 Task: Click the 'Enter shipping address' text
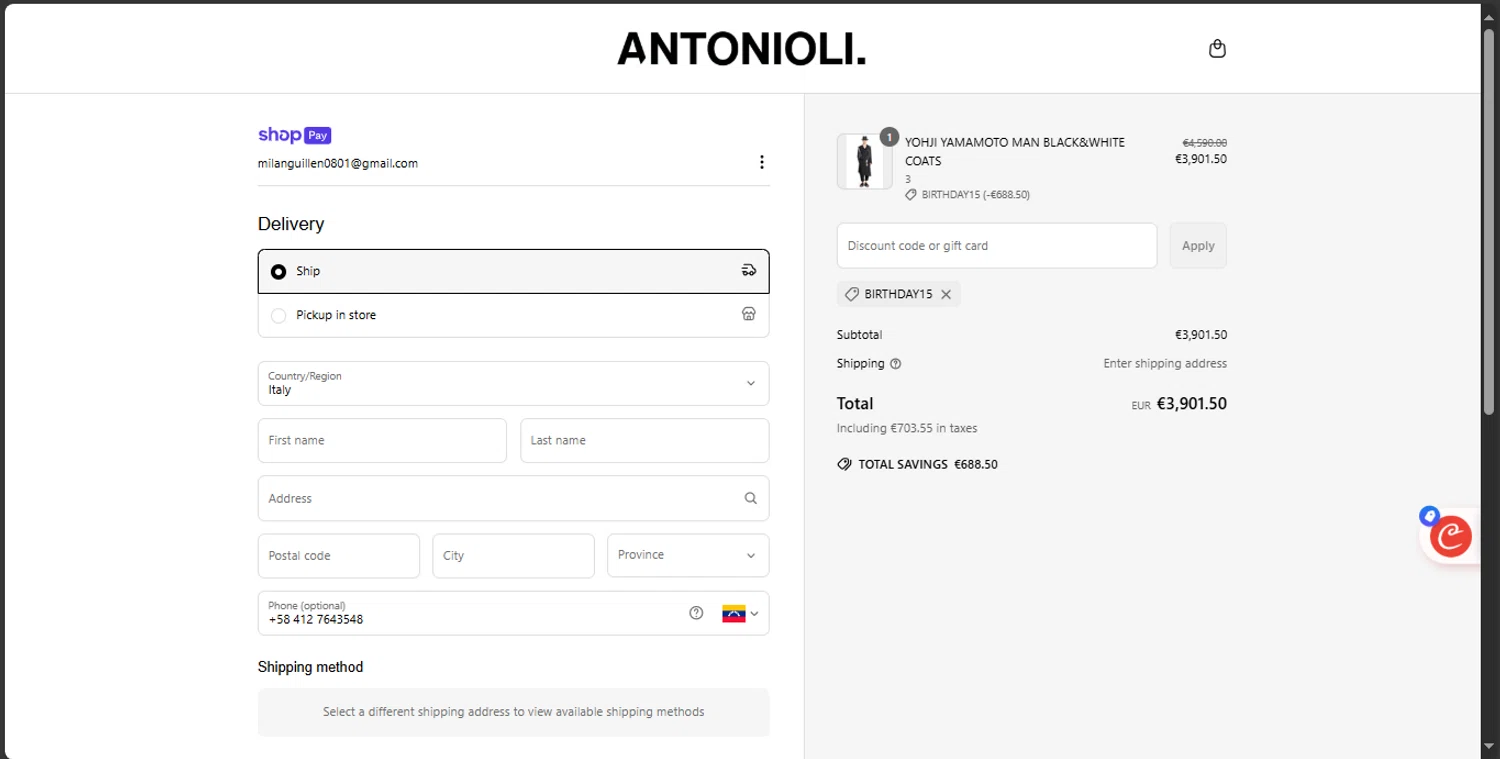pos(1165,364)
